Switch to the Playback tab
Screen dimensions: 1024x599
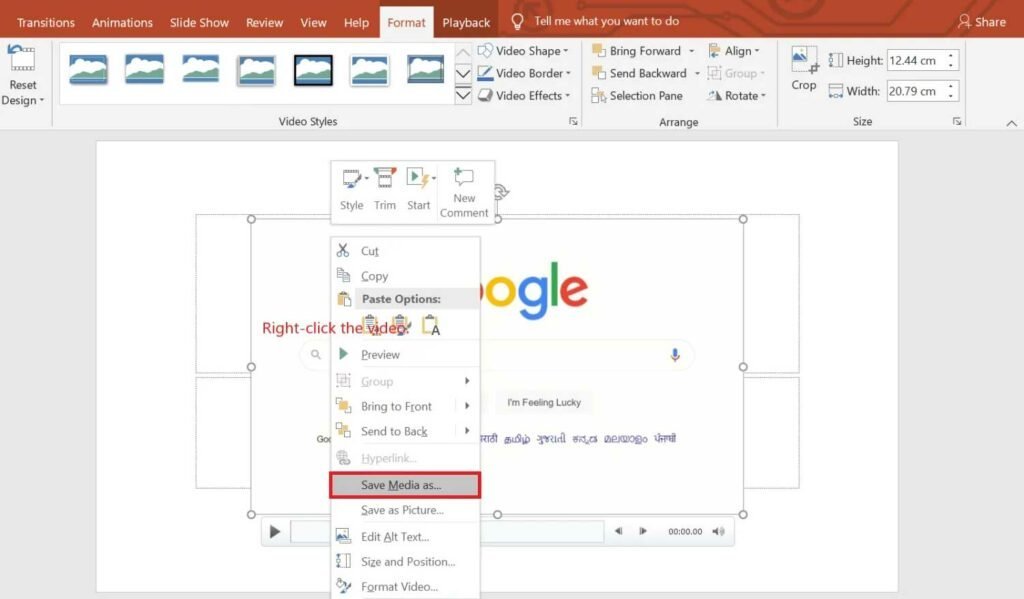[466, 22]
